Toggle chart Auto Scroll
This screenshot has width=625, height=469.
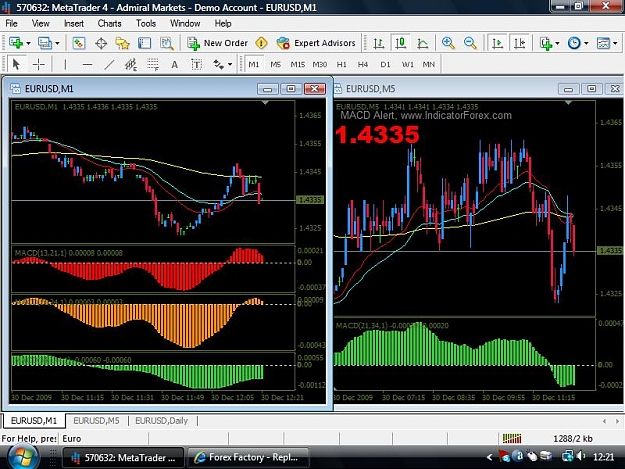pyautogui.click(x=497, y=43)
